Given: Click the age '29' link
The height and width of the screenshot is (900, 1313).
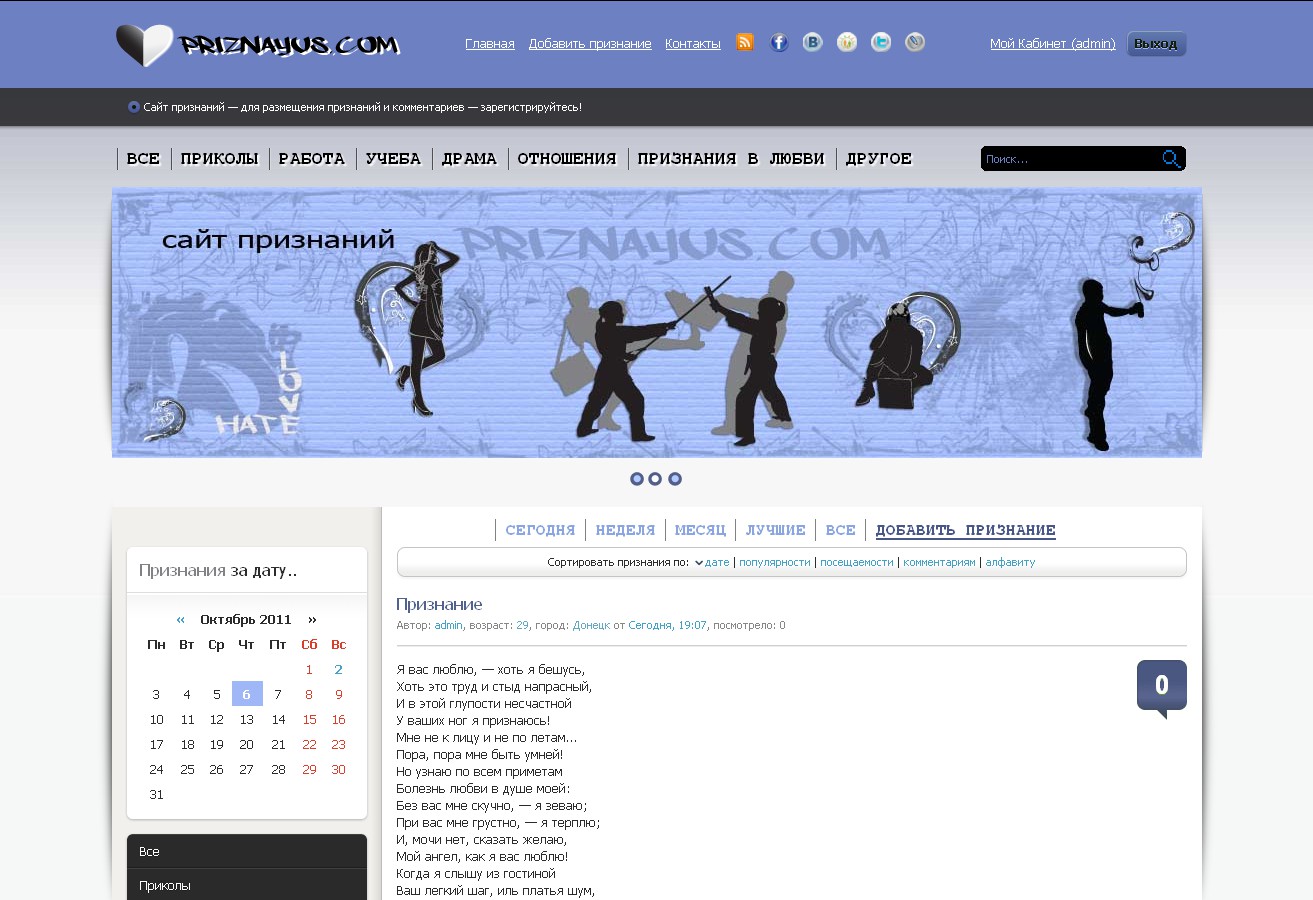Looking at the screenshot, I should click(x=522, y=626).
